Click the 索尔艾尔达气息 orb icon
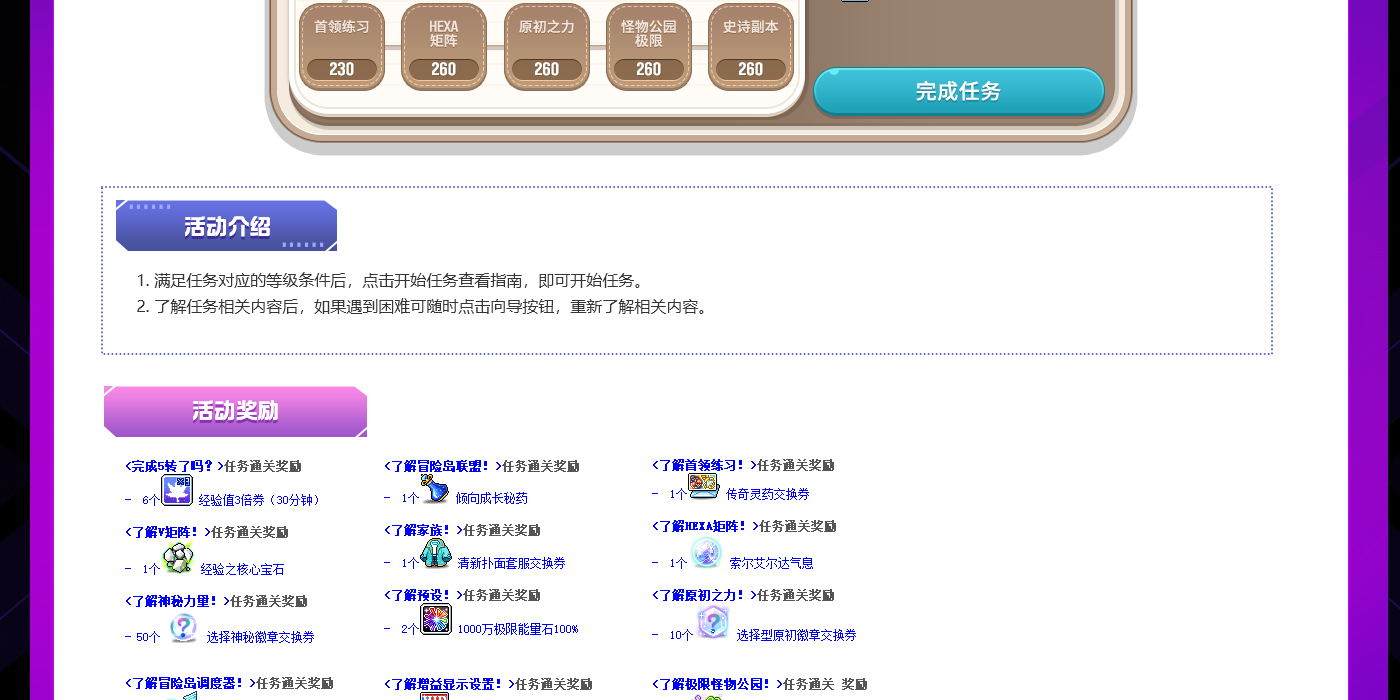Viewport: 1400px width, 700px height. (x=706, y=553)
